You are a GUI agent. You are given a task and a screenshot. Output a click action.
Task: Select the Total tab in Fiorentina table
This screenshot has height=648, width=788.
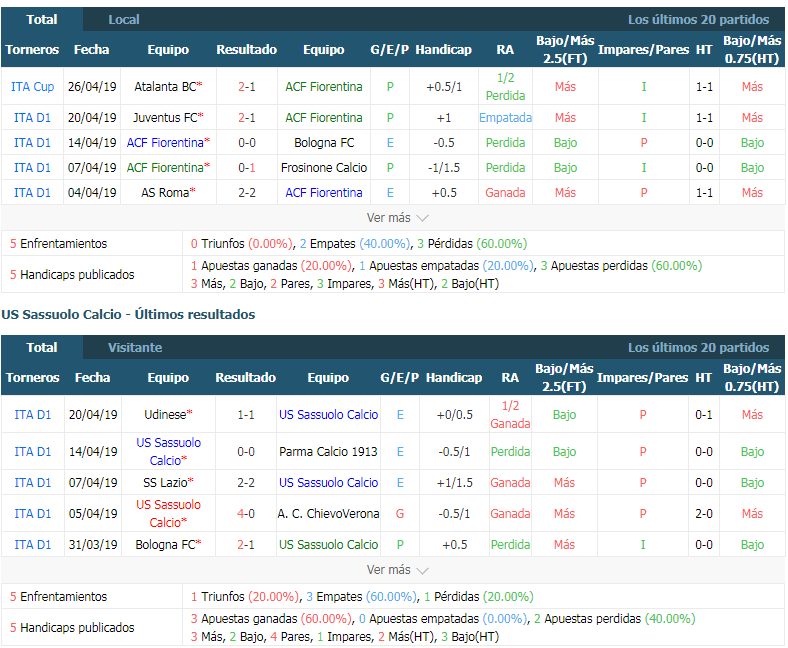click(x=42, y=20)
